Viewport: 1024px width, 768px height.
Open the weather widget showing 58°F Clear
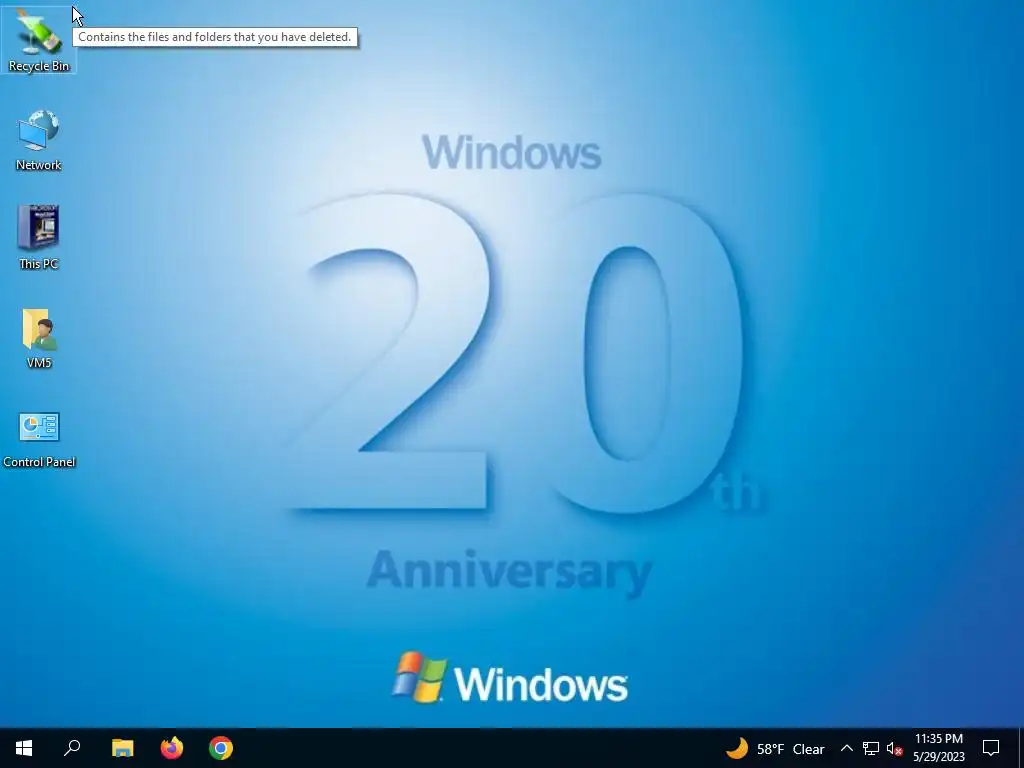coord(775,748)
